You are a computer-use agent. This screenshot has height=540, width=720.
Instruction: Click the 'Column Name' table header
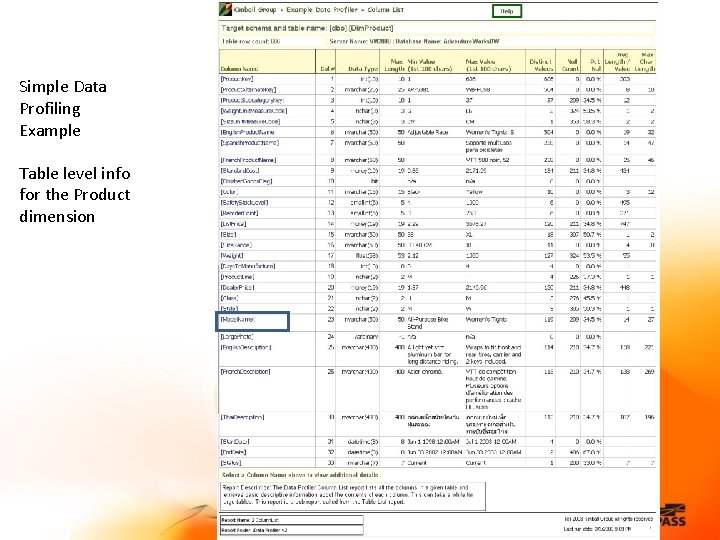239,69
